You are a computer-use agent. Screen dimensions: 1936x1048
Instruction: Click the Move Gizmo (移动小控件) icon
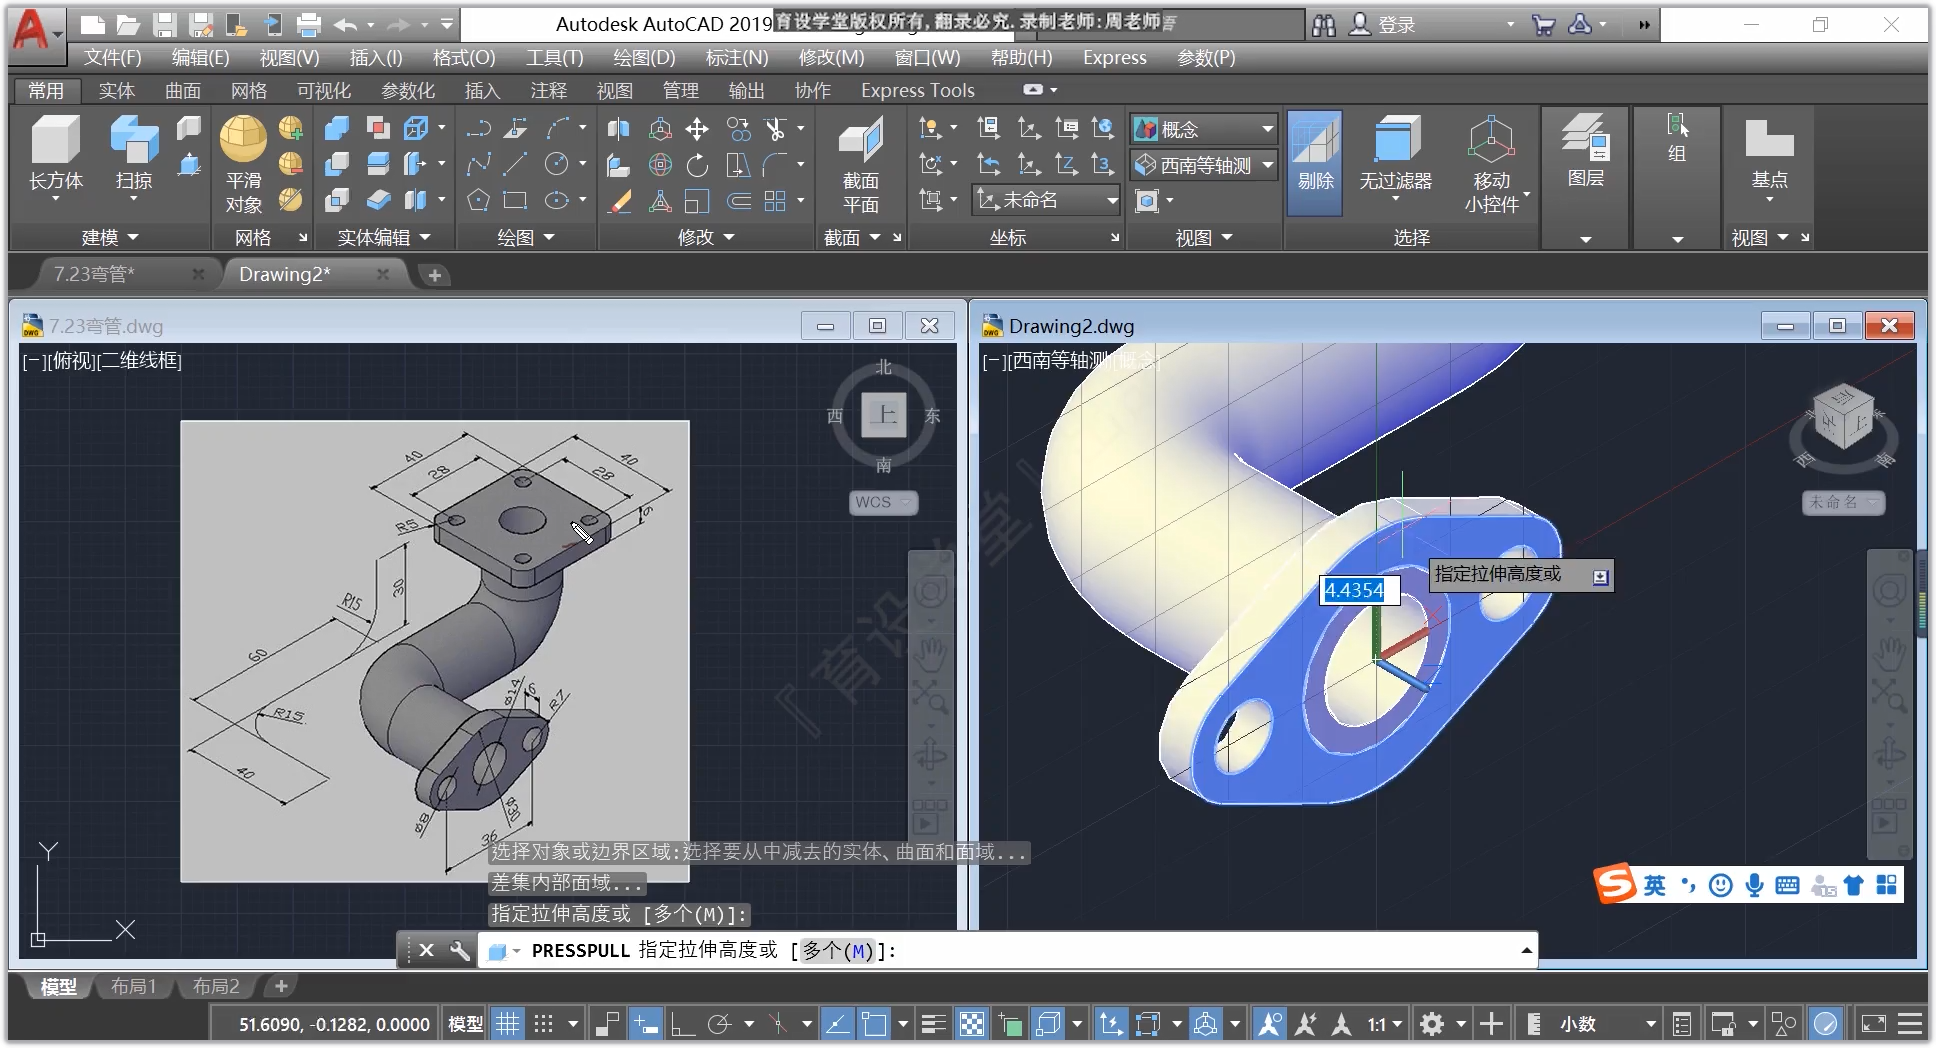[x=1491, y=138]
